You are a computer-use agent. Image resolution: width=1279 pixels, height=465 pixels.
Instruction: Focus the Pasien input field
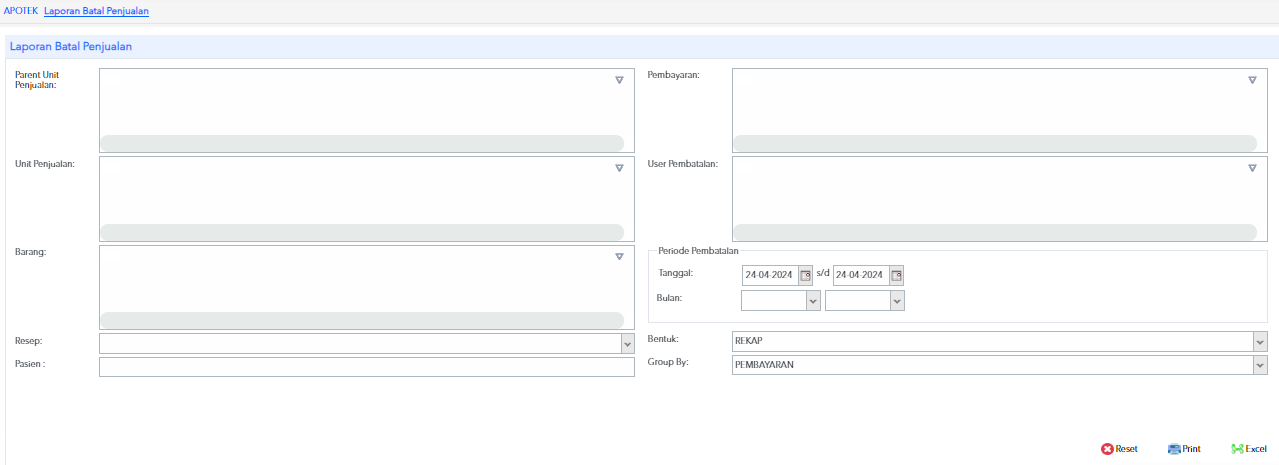(367, 367)
